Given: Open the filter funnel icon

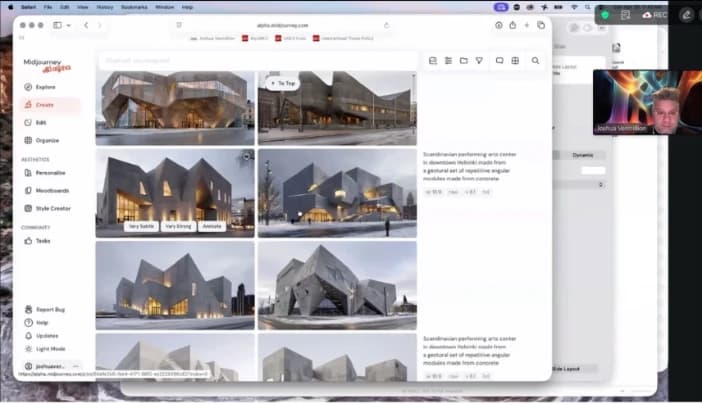Looking at the screenshot, I should pos(479,60).
